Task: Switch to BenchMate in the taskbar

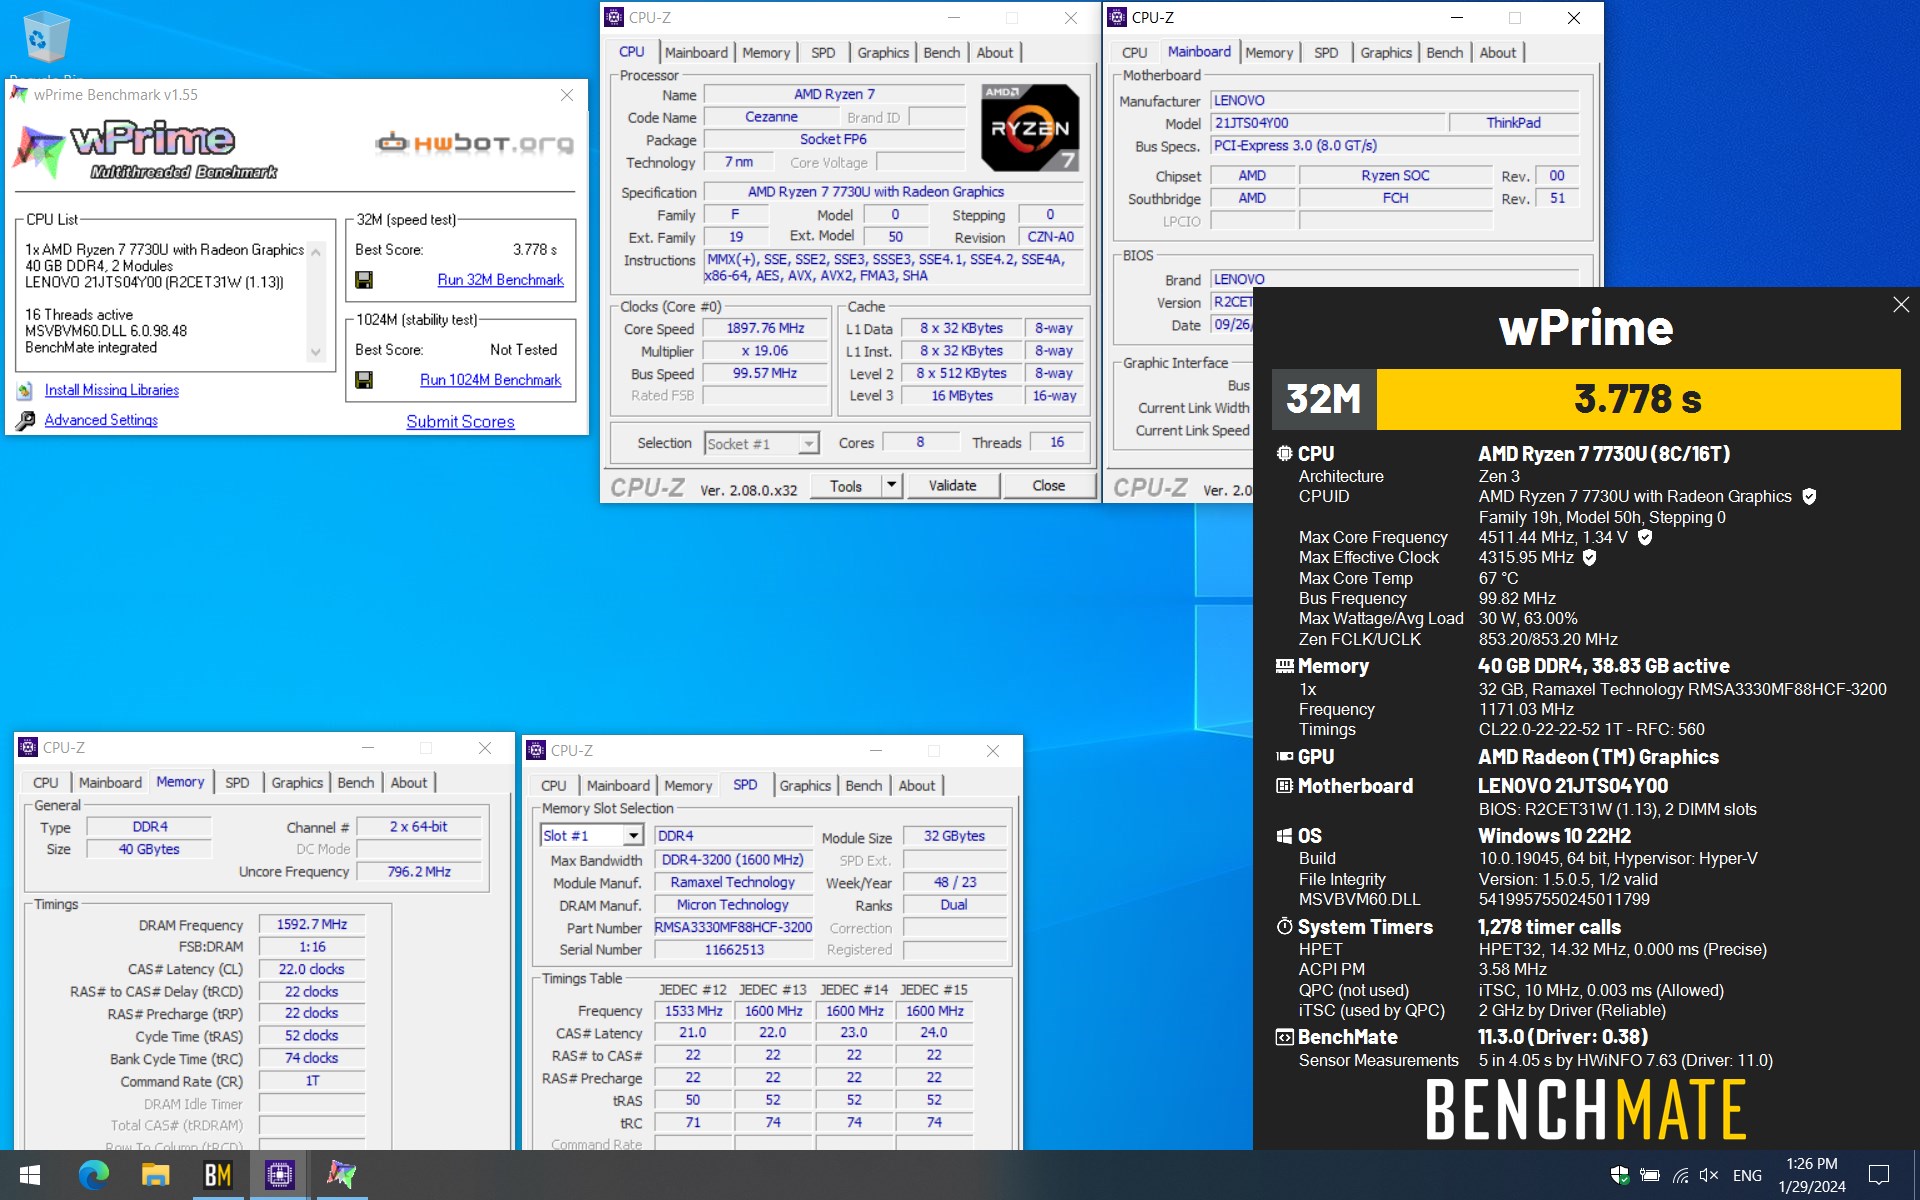Action: tap(217, 1175)
